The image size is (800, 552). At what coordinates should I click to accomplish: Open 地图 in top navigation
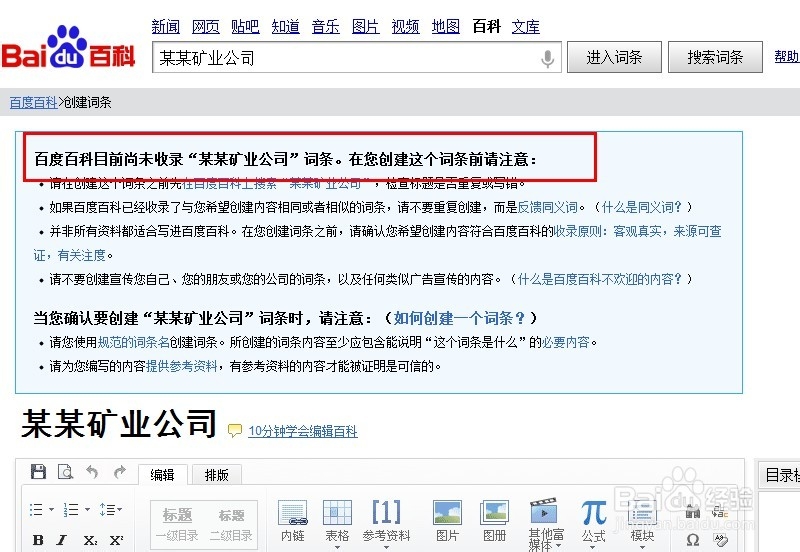pos(446,26)
